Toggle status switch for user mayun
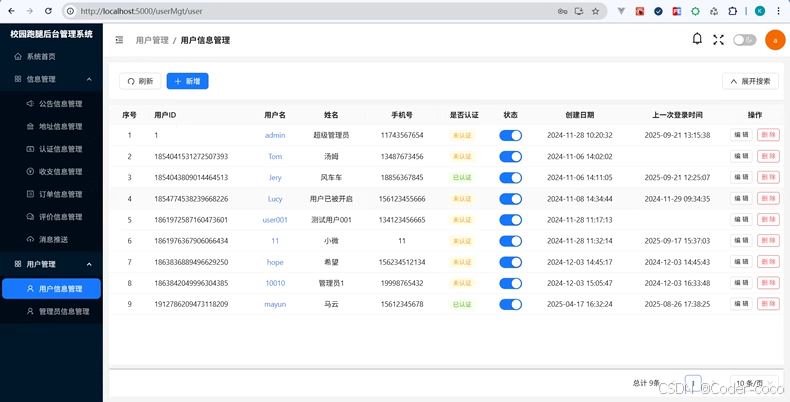Viewport: 790px width, 402px height. pyautogui.click(x=510, y=304)
